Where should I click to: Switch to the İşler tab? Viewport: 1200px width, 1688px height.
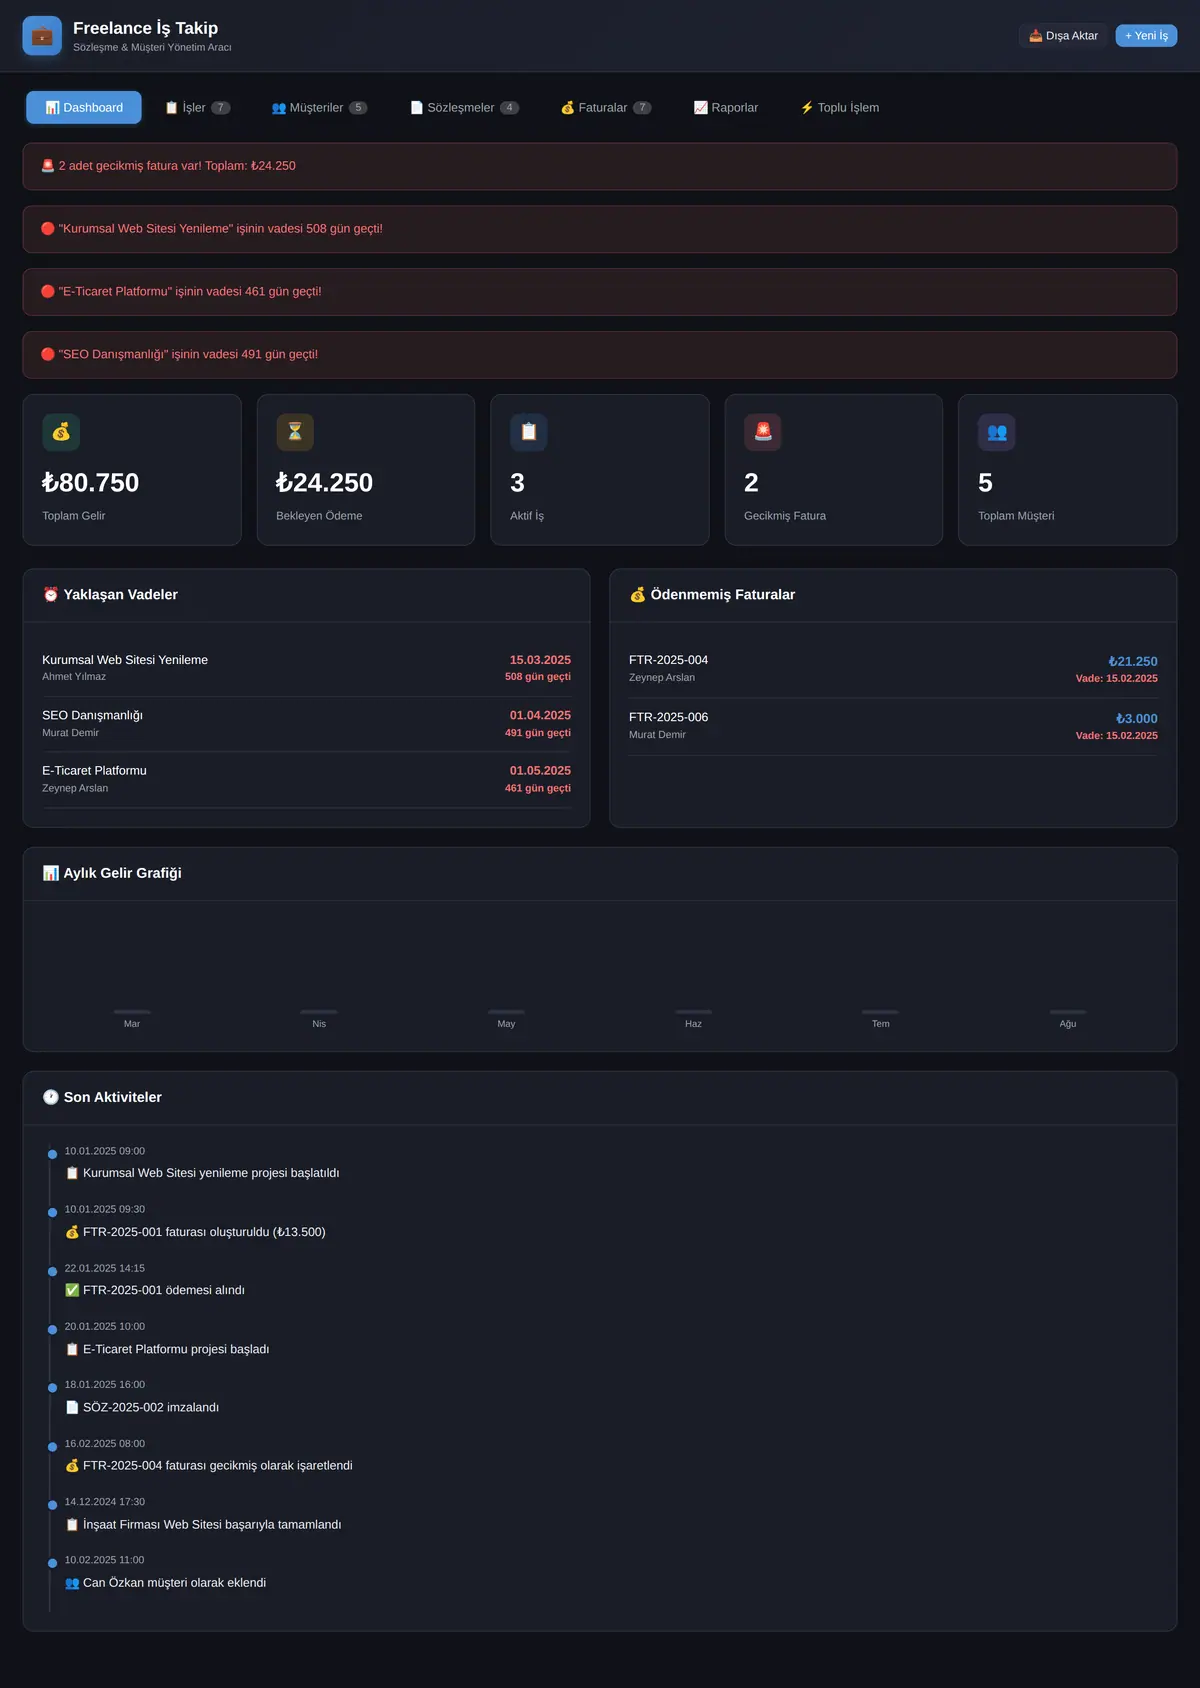click(198, 108)
